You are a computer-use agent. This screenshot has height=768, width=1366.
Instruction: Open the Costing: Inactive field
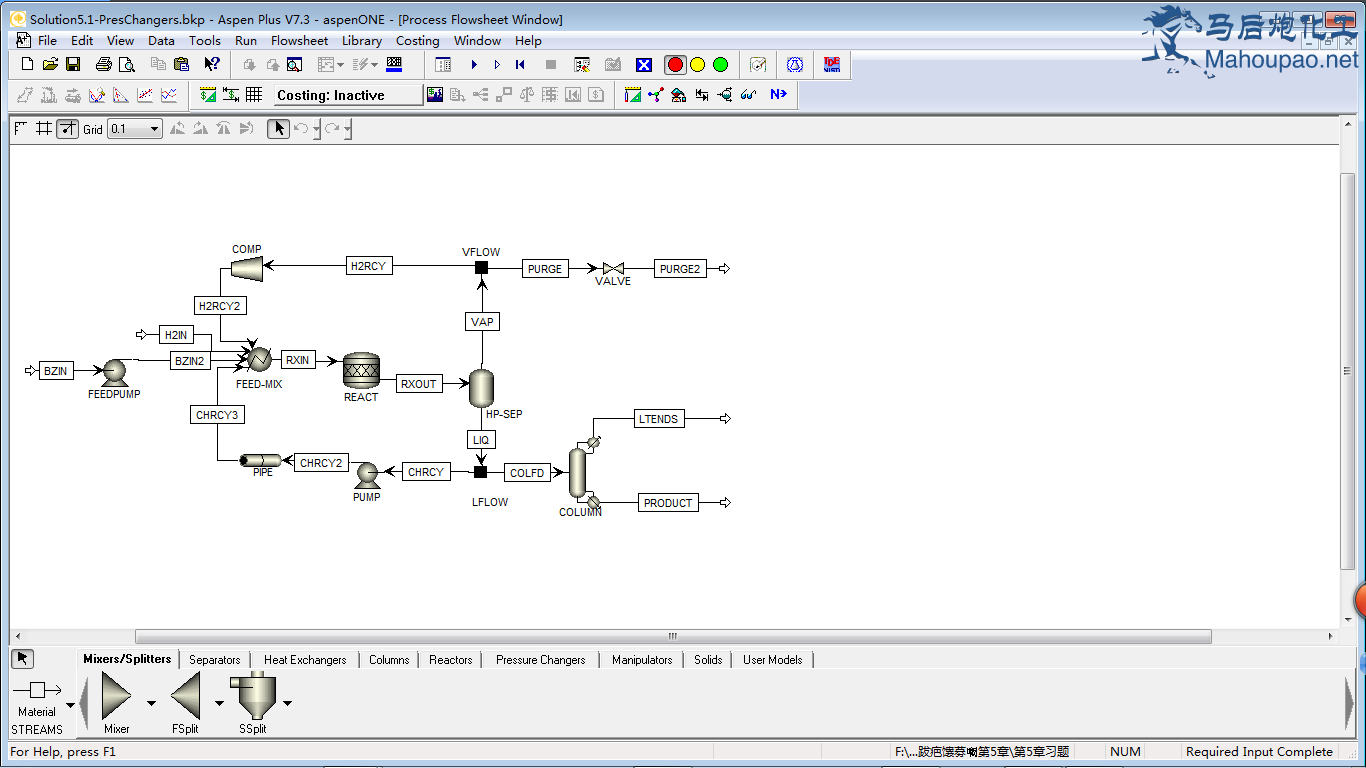(x=348, y=95)
